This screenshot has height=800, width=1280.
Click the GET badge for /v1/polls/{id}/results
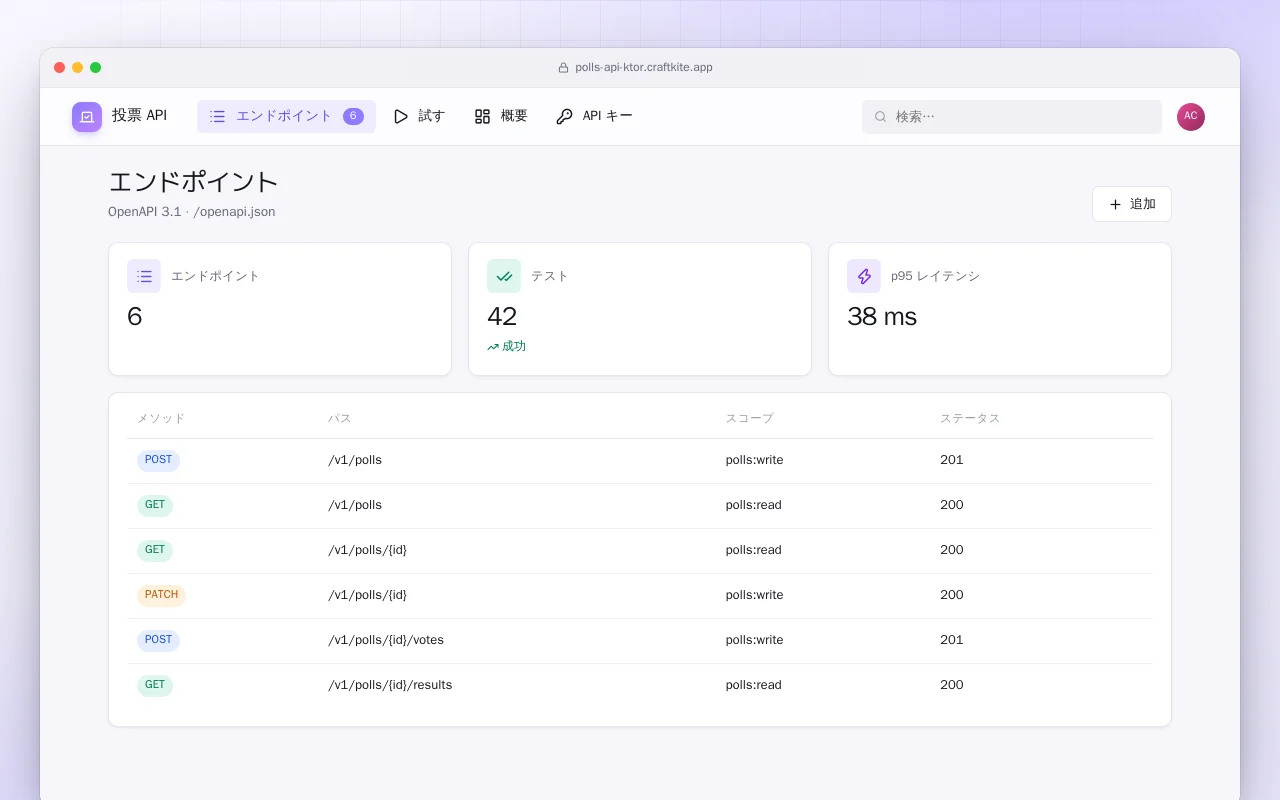coord(155,686)
